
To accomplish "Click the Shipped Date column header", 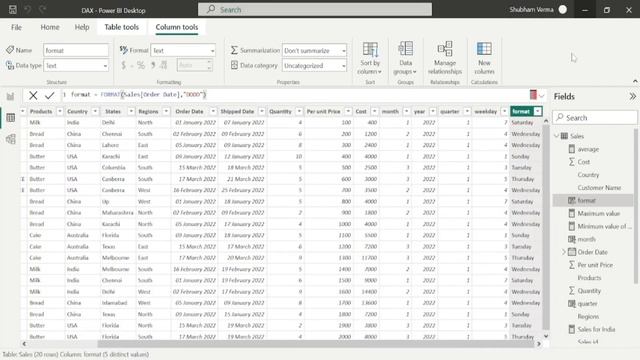I will [237, 111].
